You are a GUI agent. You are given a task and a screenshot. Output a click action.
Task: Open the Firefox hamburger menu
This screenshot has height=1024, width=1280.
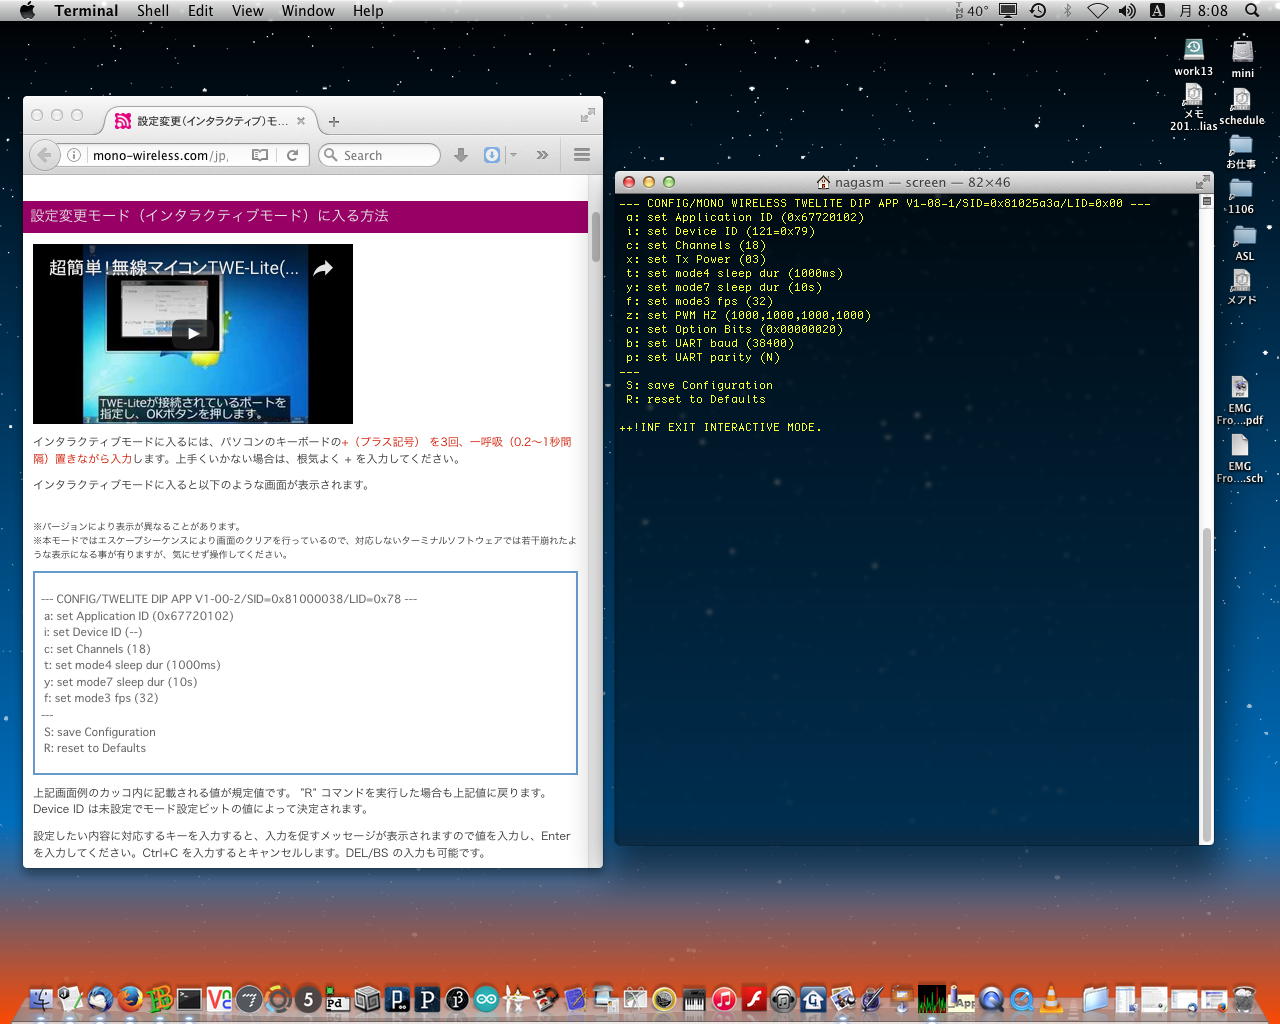point(582,155)
